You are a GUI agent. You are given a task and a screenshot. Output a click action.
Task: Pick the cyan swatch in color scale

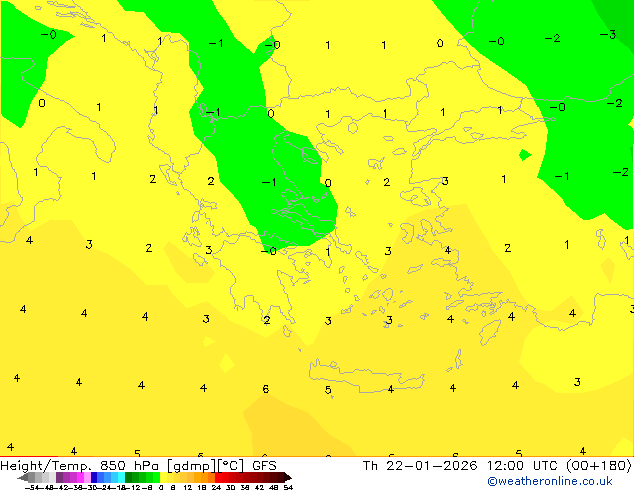coord(121,477)
